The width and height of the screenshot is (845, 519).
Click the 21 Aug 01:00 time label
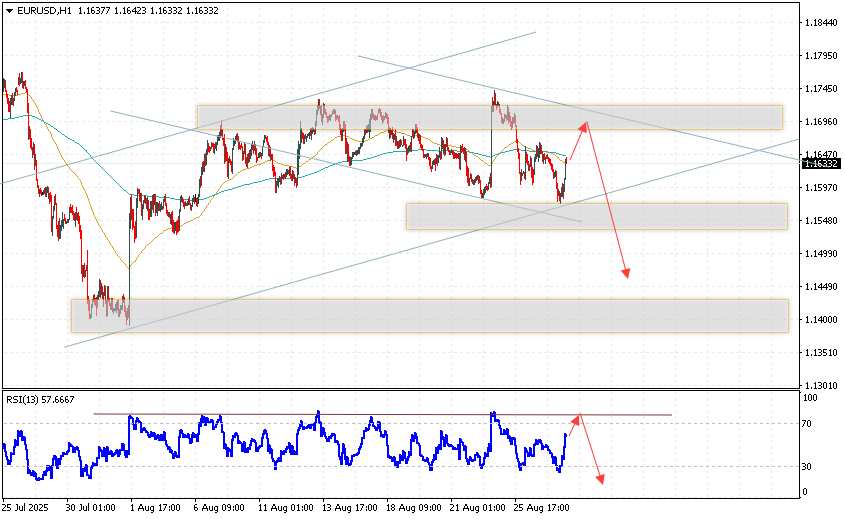click(x=478, y=508)
